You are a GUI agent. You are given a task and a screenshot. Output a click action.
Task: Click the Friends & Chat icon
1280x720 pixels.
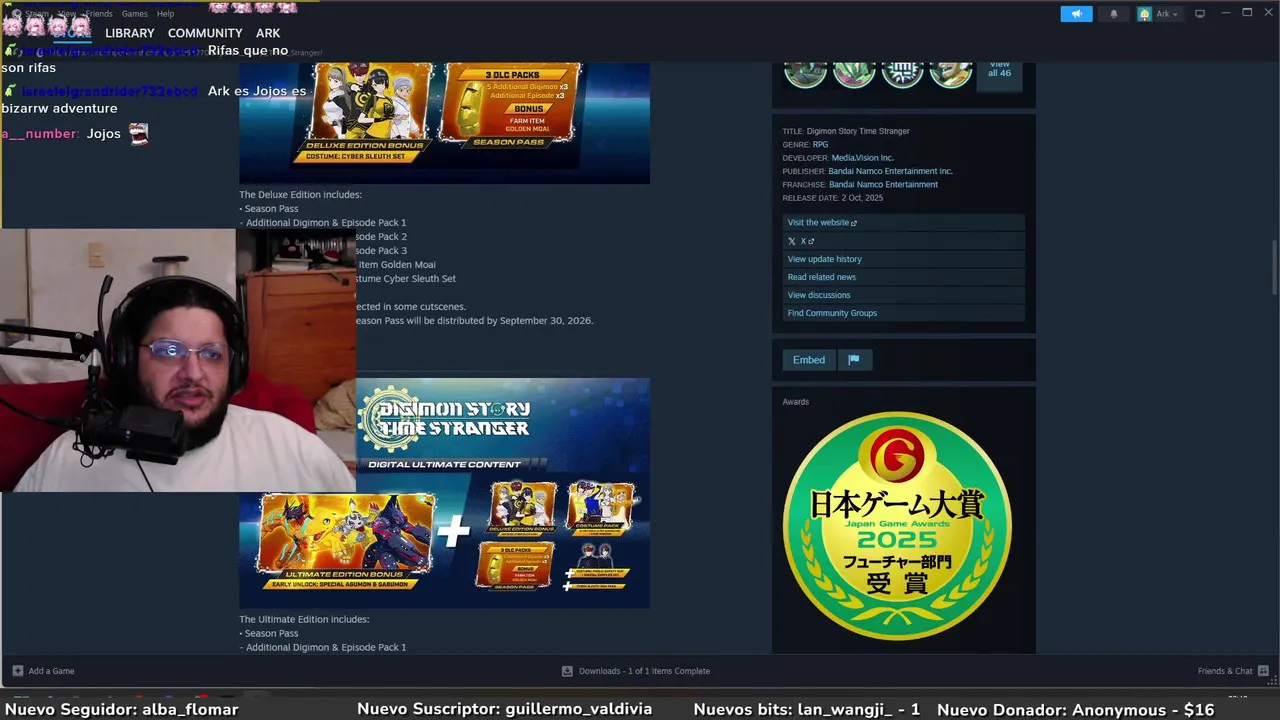(1263, 671)
